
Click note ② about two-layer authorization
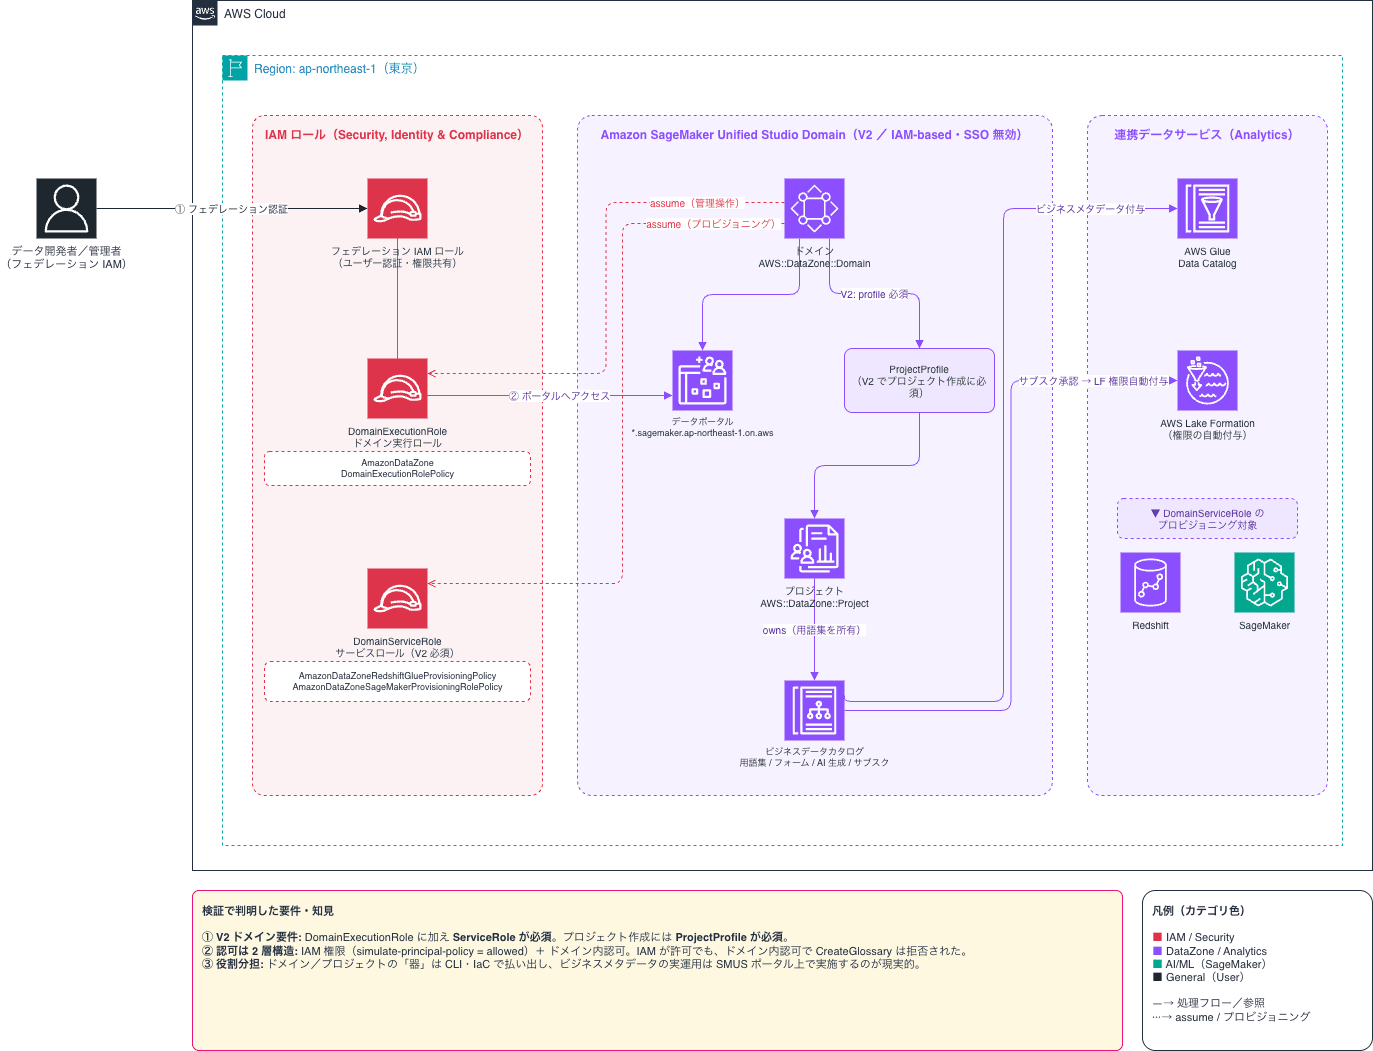click(x=586, y=951)
